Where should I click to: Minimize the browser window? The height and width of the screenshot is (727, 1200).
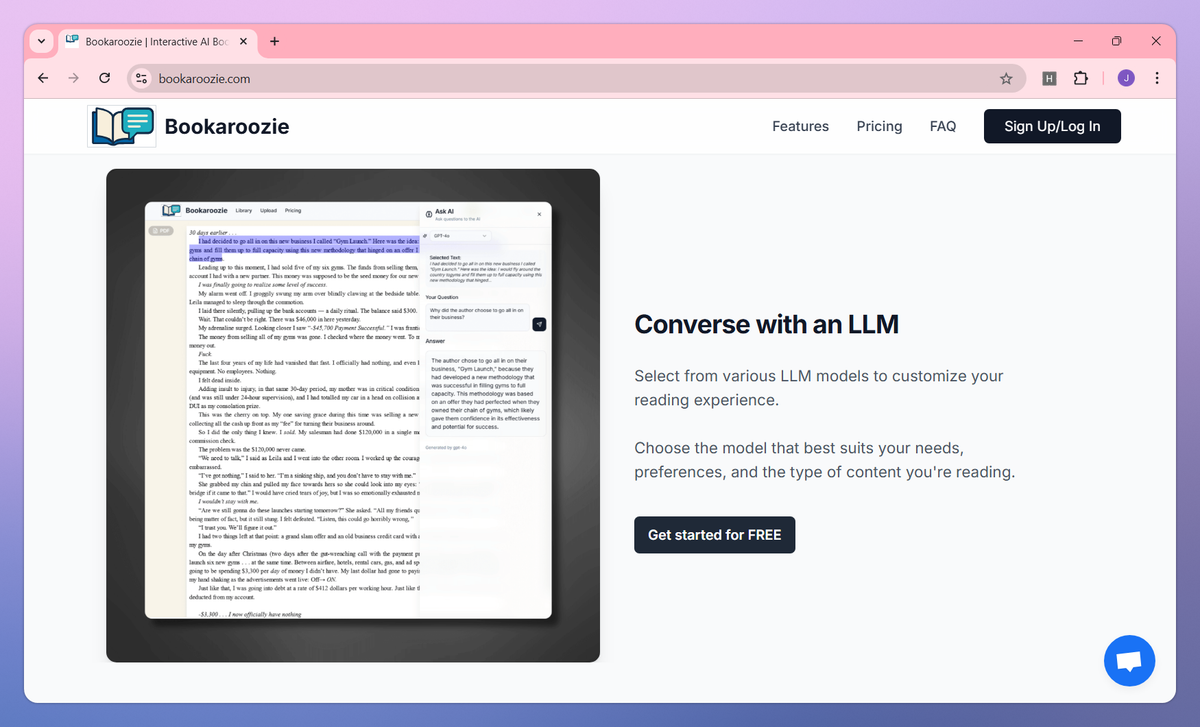coord(1078,41)
